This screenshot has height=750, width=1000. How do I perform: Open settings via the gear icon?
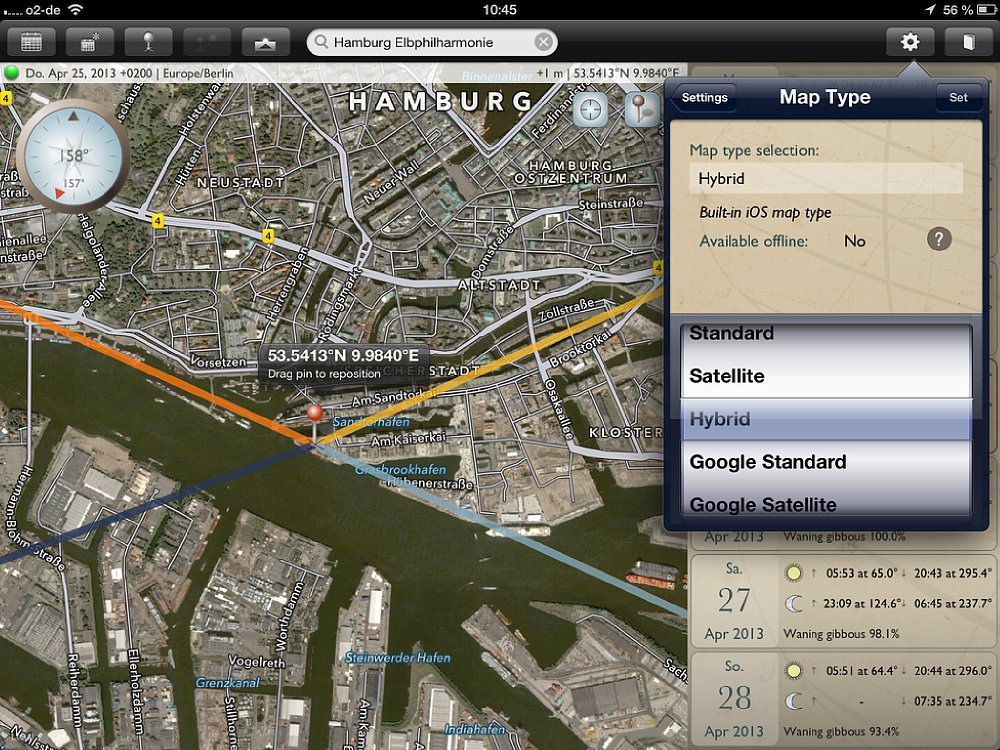coord(909,42)
